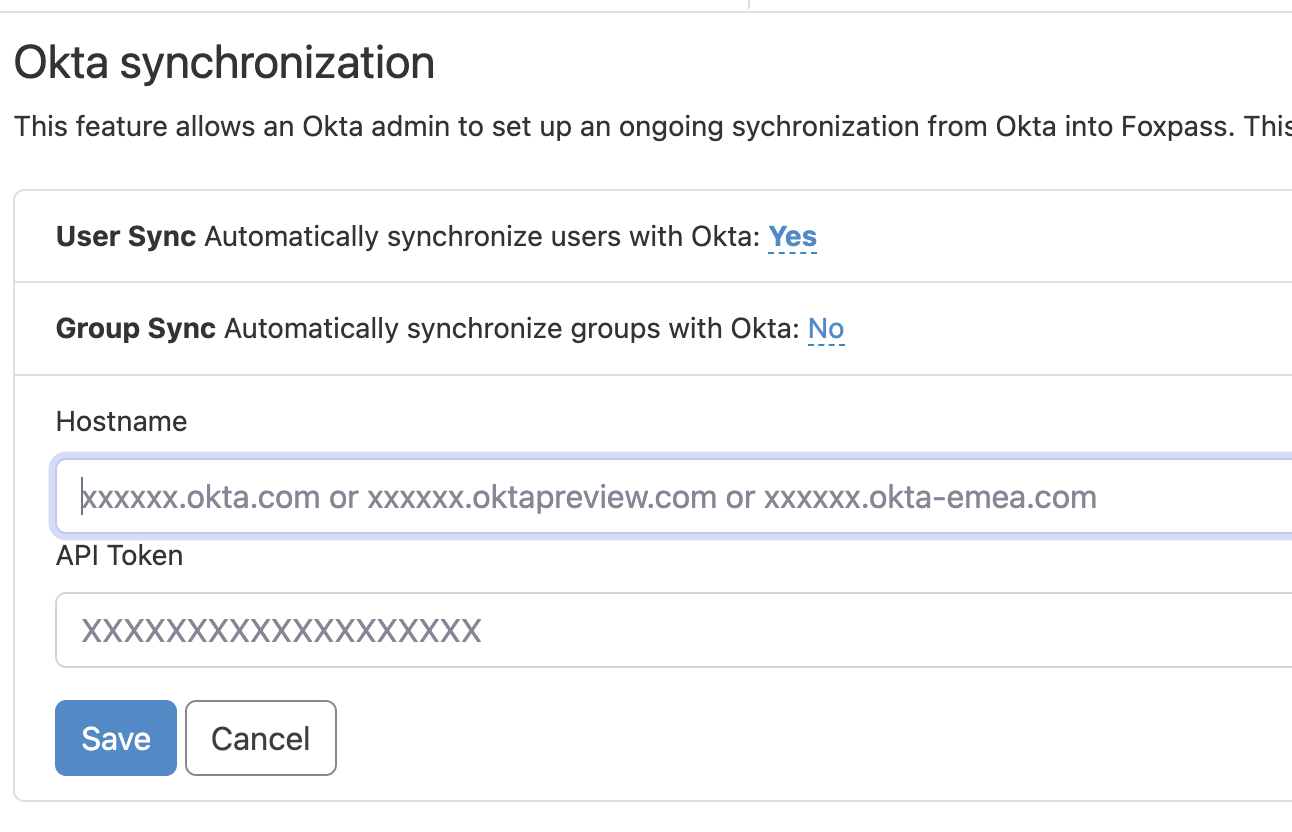
Task: Toggle User Sync 'Yes' value
Action: pos(792,237)
